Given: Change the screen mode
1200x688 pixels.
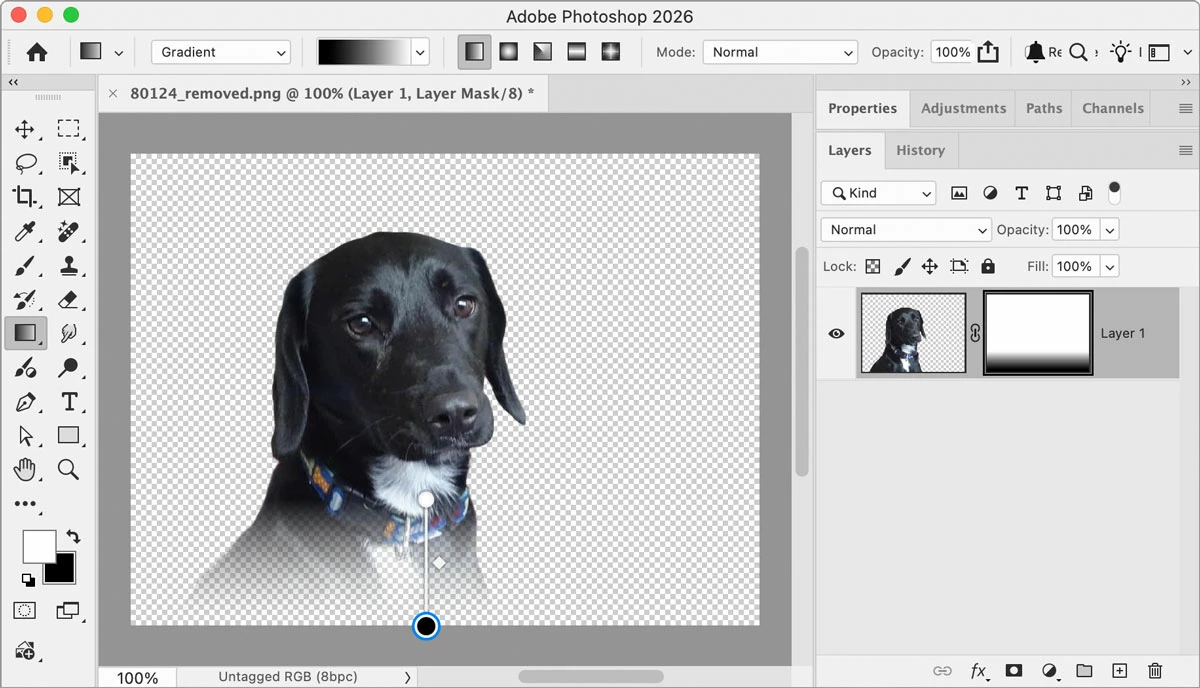Looking at the screenshot, I should (x=68, y=610).
